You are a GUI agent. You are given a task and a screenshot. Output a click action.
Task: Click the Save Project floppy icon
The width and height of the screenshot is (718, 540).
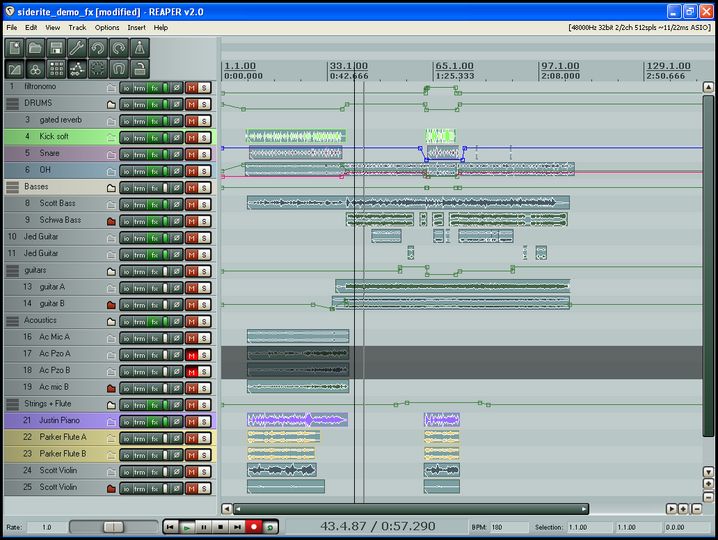(x=56, y=48)
